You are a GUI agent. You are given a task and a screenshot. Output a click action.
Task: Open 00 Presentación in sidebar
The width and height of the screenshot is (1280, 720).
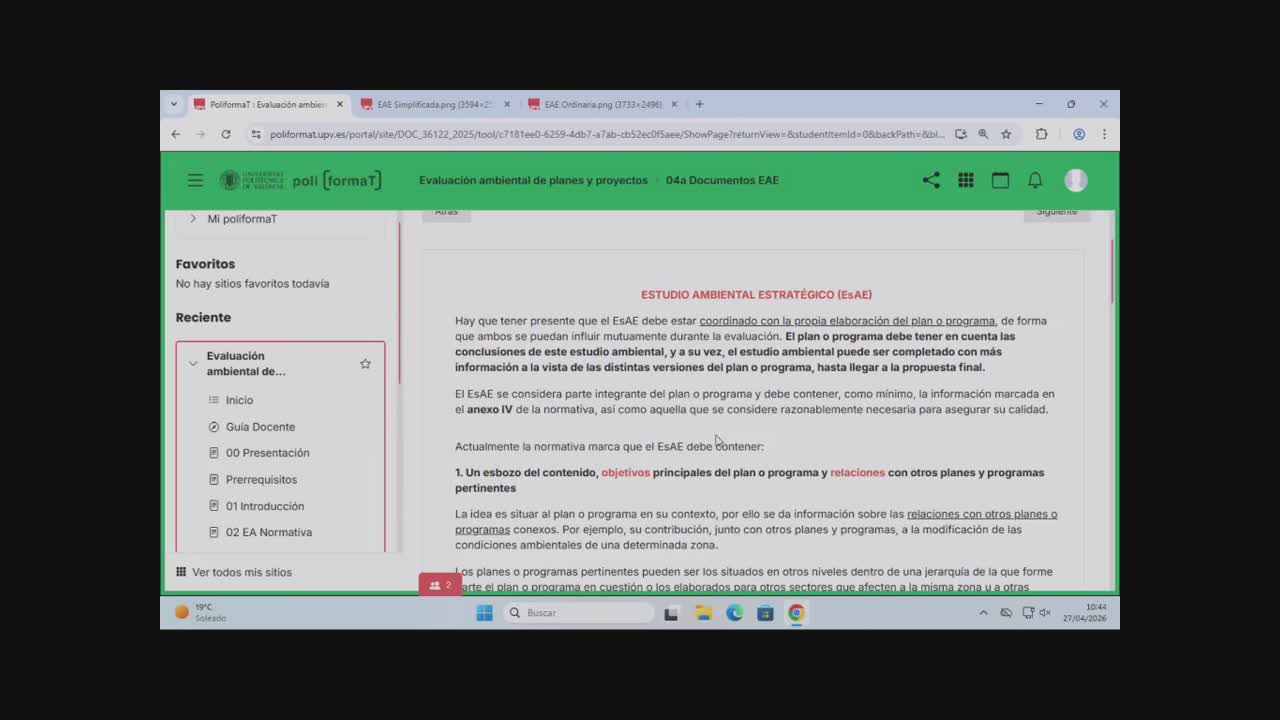pos(267,453)
